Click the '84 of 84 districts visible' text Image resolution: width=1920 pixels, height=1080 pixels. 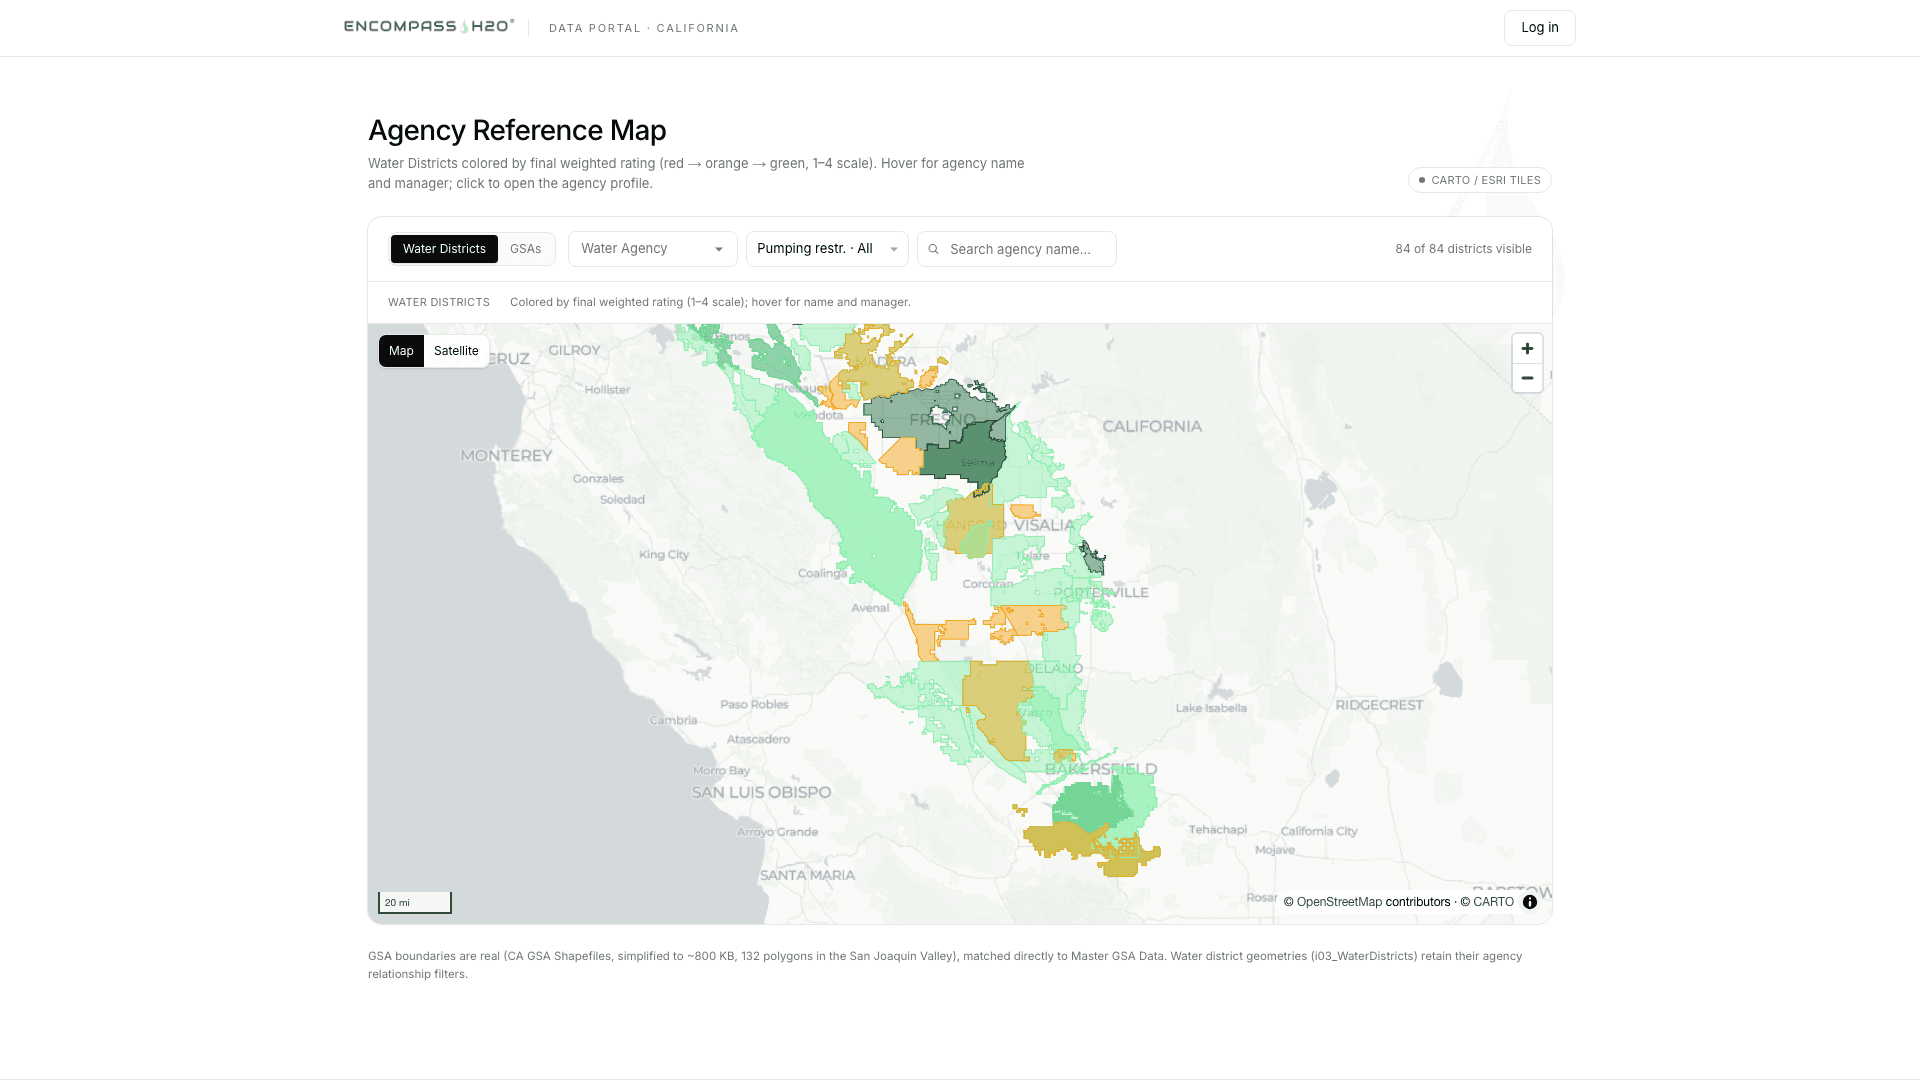point(1463,249)
